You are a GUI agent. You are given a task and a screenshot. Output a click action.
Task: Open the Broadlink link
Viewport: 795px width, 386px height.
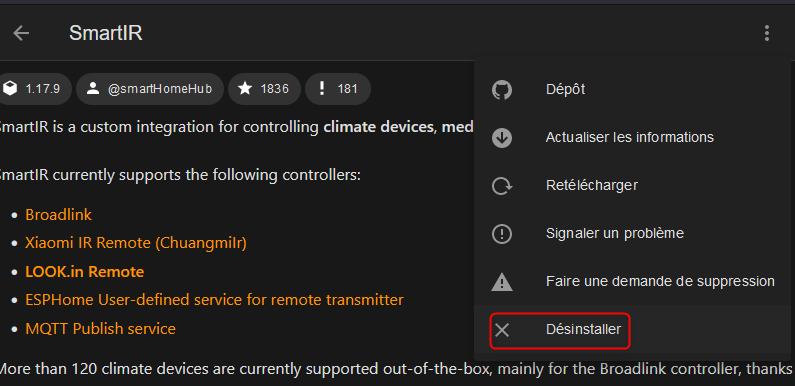click(59, 215)
